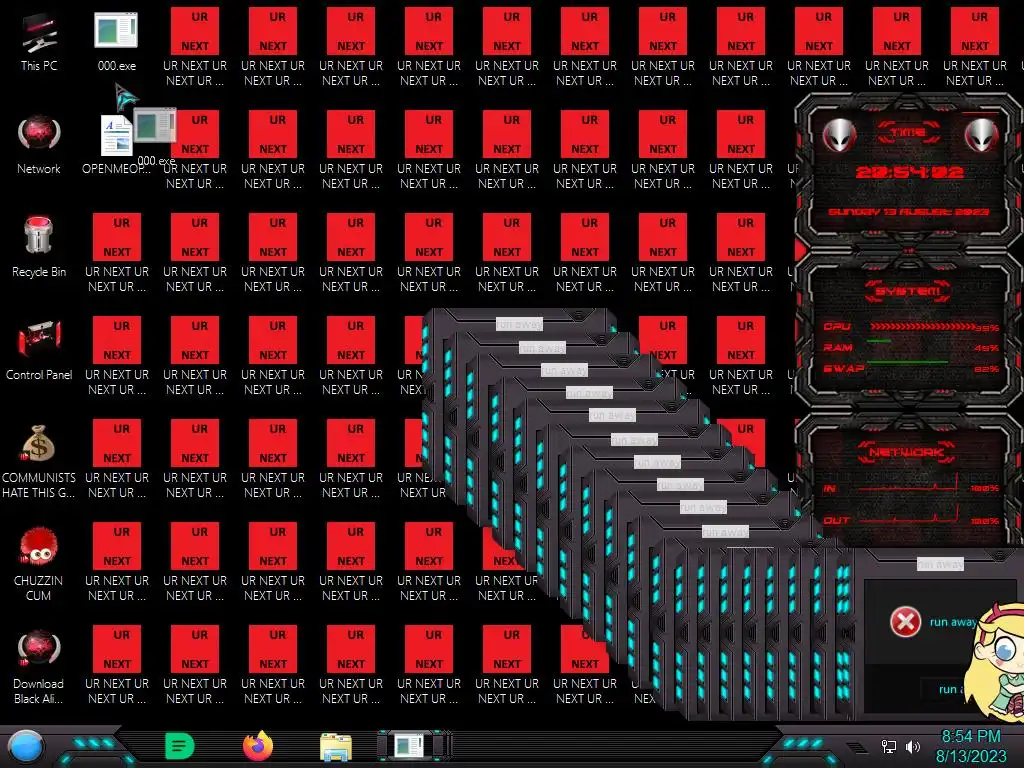Launch the green chat app from the taskbar

click(x=180, y=746)
